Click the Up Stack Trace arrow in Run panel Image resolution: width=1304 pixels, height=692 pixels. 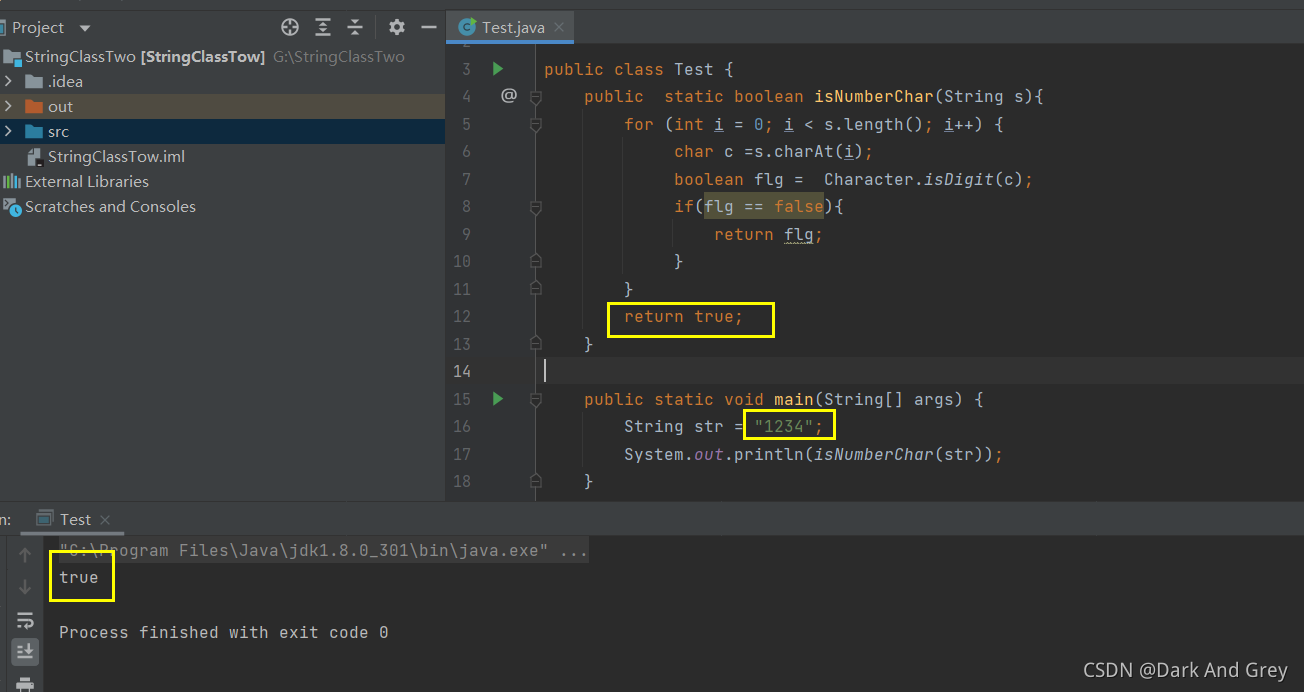(x=25, y=555)
